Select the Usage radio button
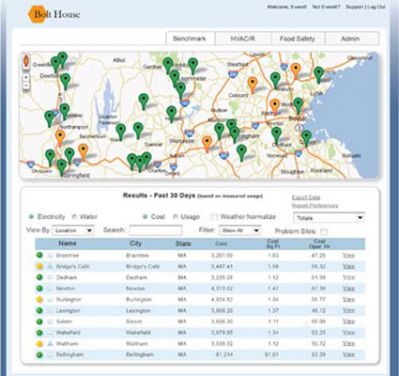Image resolution: width=399 pixels, height=376 pixels. tap(175, 217)
